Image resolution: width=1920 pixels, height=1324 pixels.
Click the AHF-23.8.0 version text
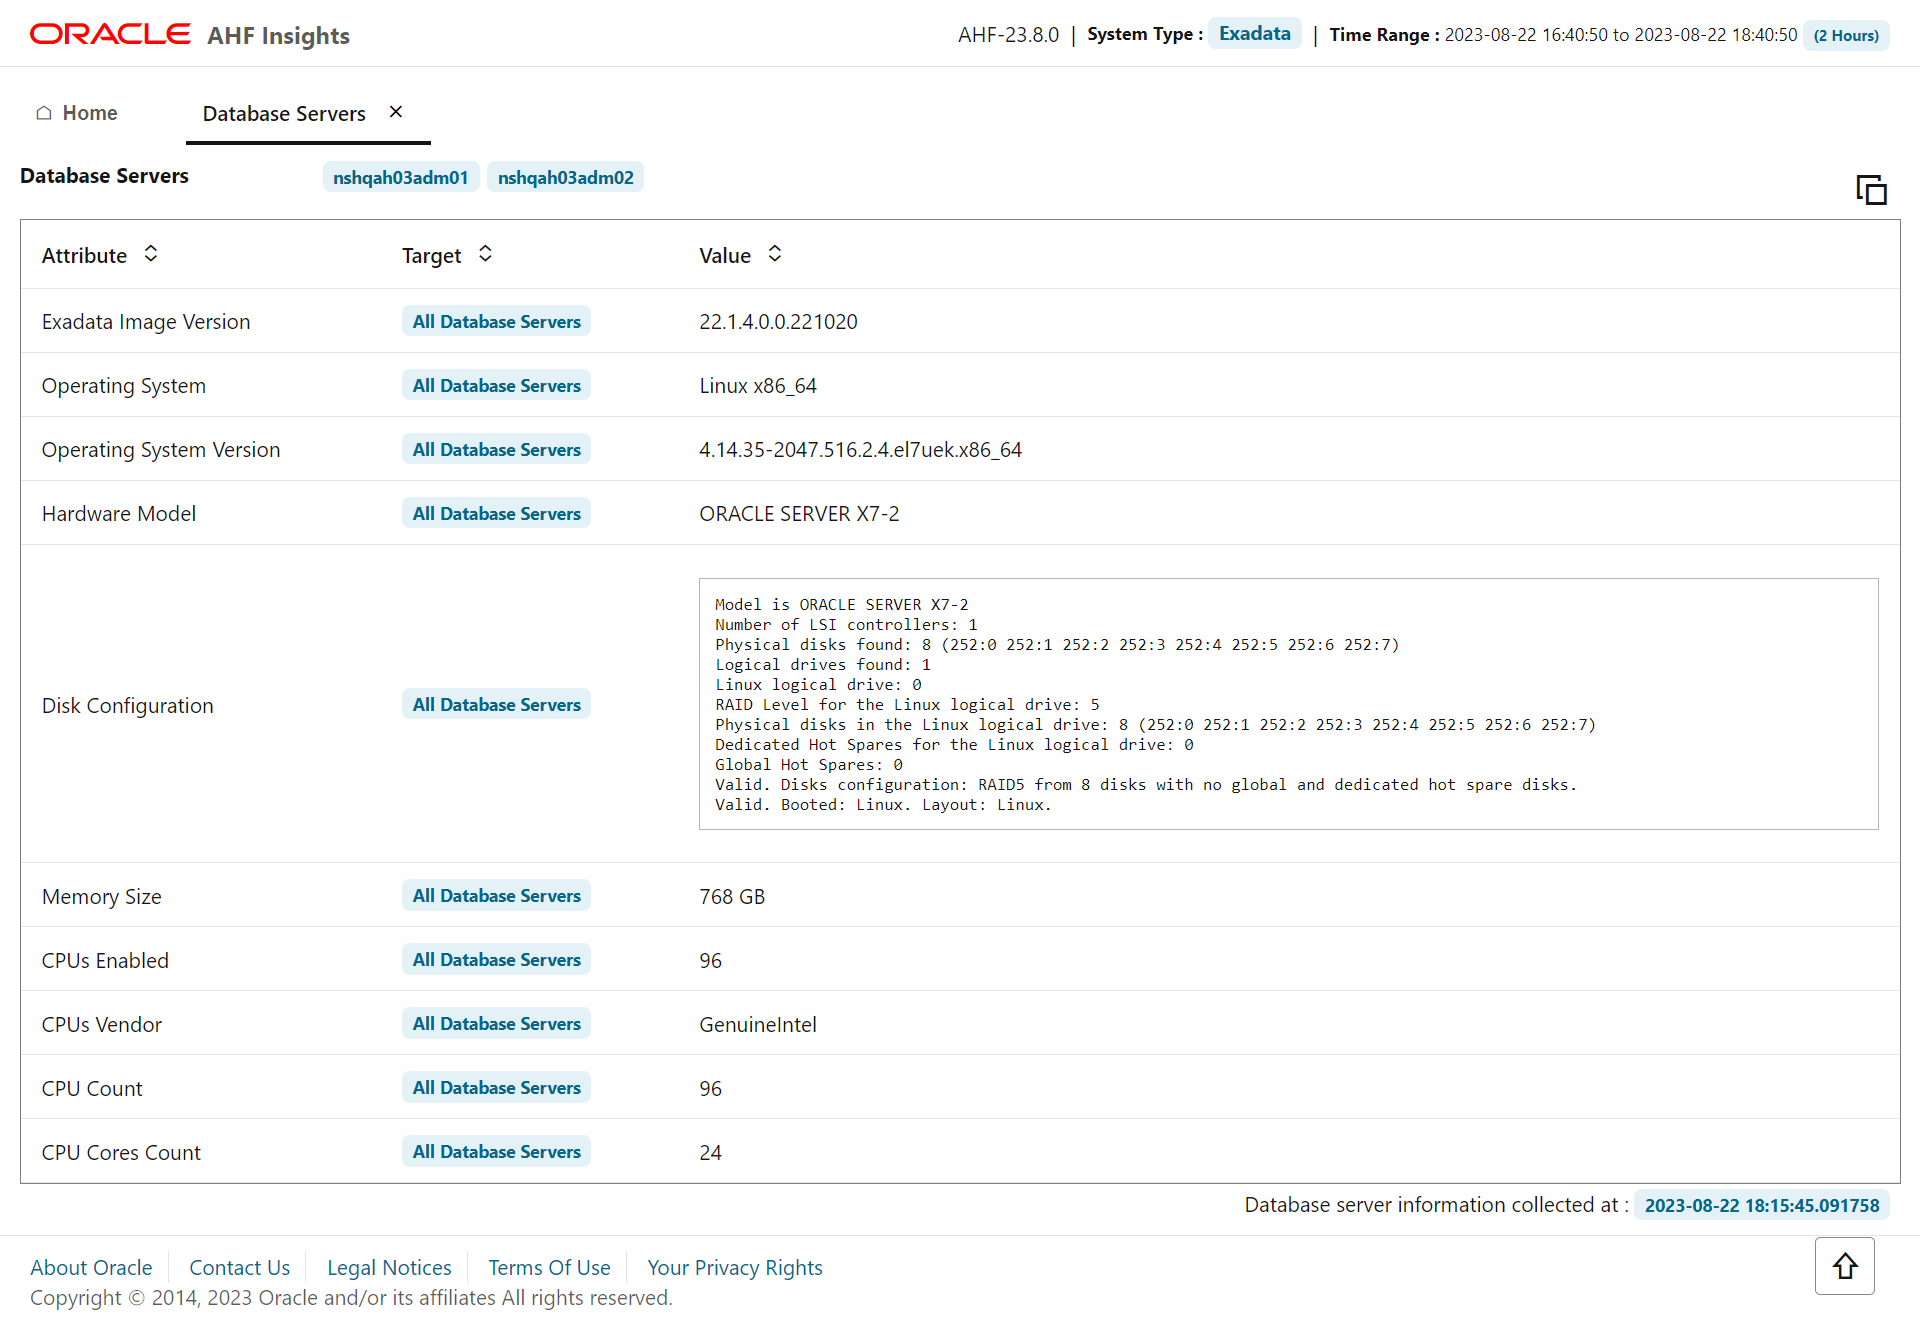tap(1008, 35)
